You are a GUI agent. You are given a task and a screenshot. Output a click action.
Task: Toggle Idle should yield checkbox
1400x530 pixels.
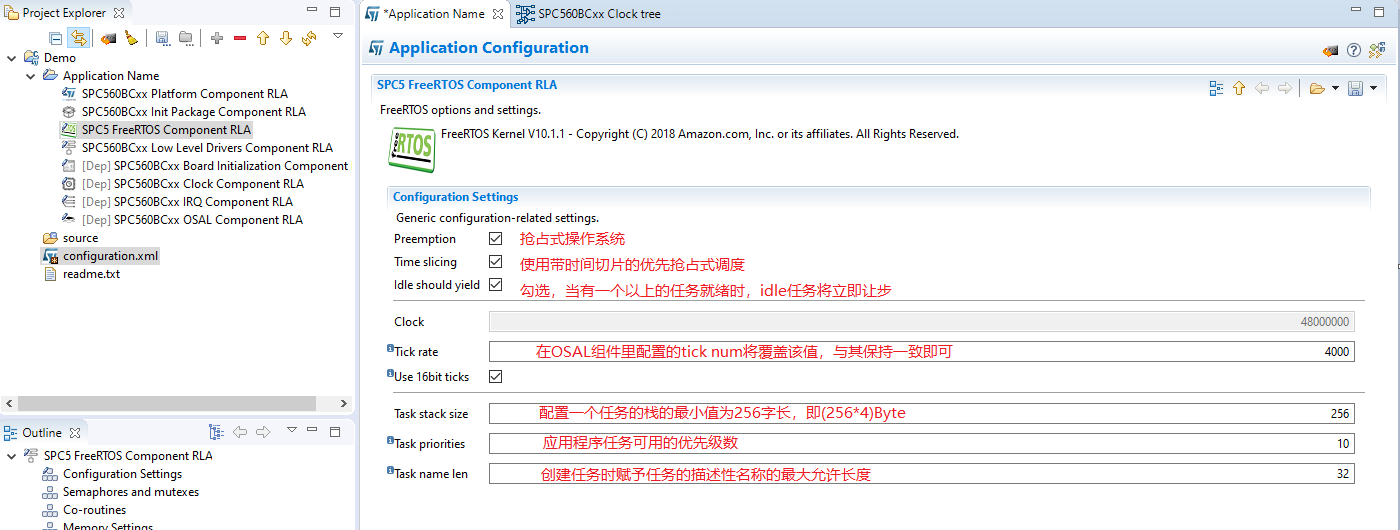[495, 285]
